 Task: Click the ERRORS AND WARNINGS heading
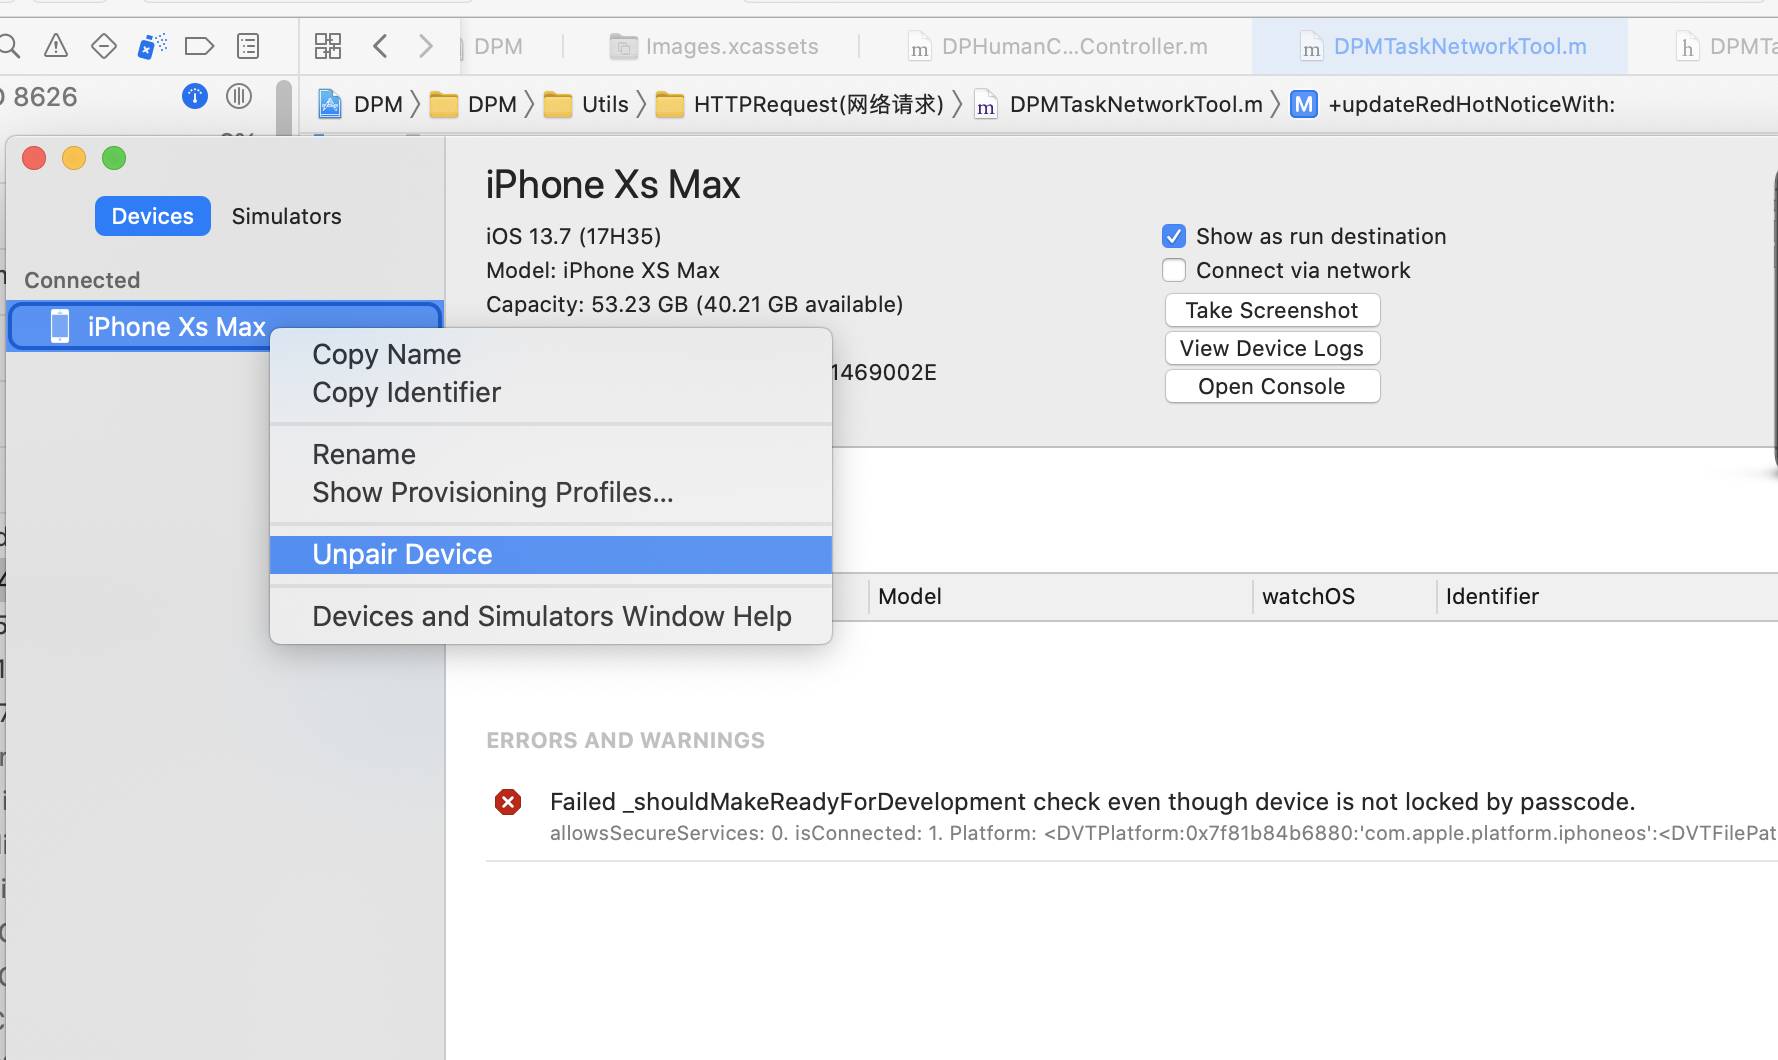(x=626, y=740)
